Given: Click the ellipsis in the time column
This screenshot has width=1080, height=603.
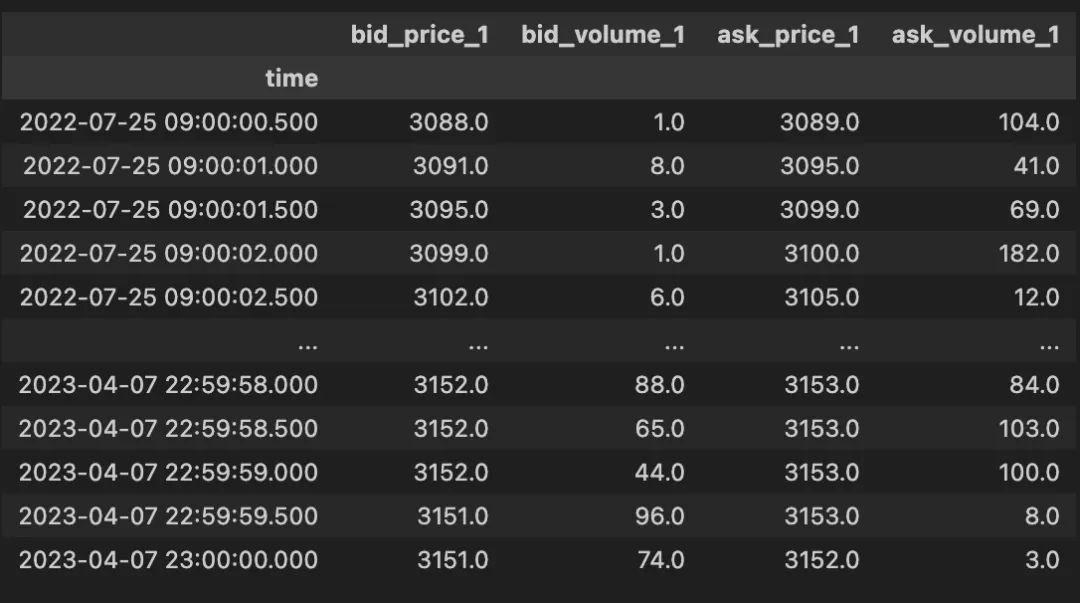Looking at the screenshot, I should 307,343.
